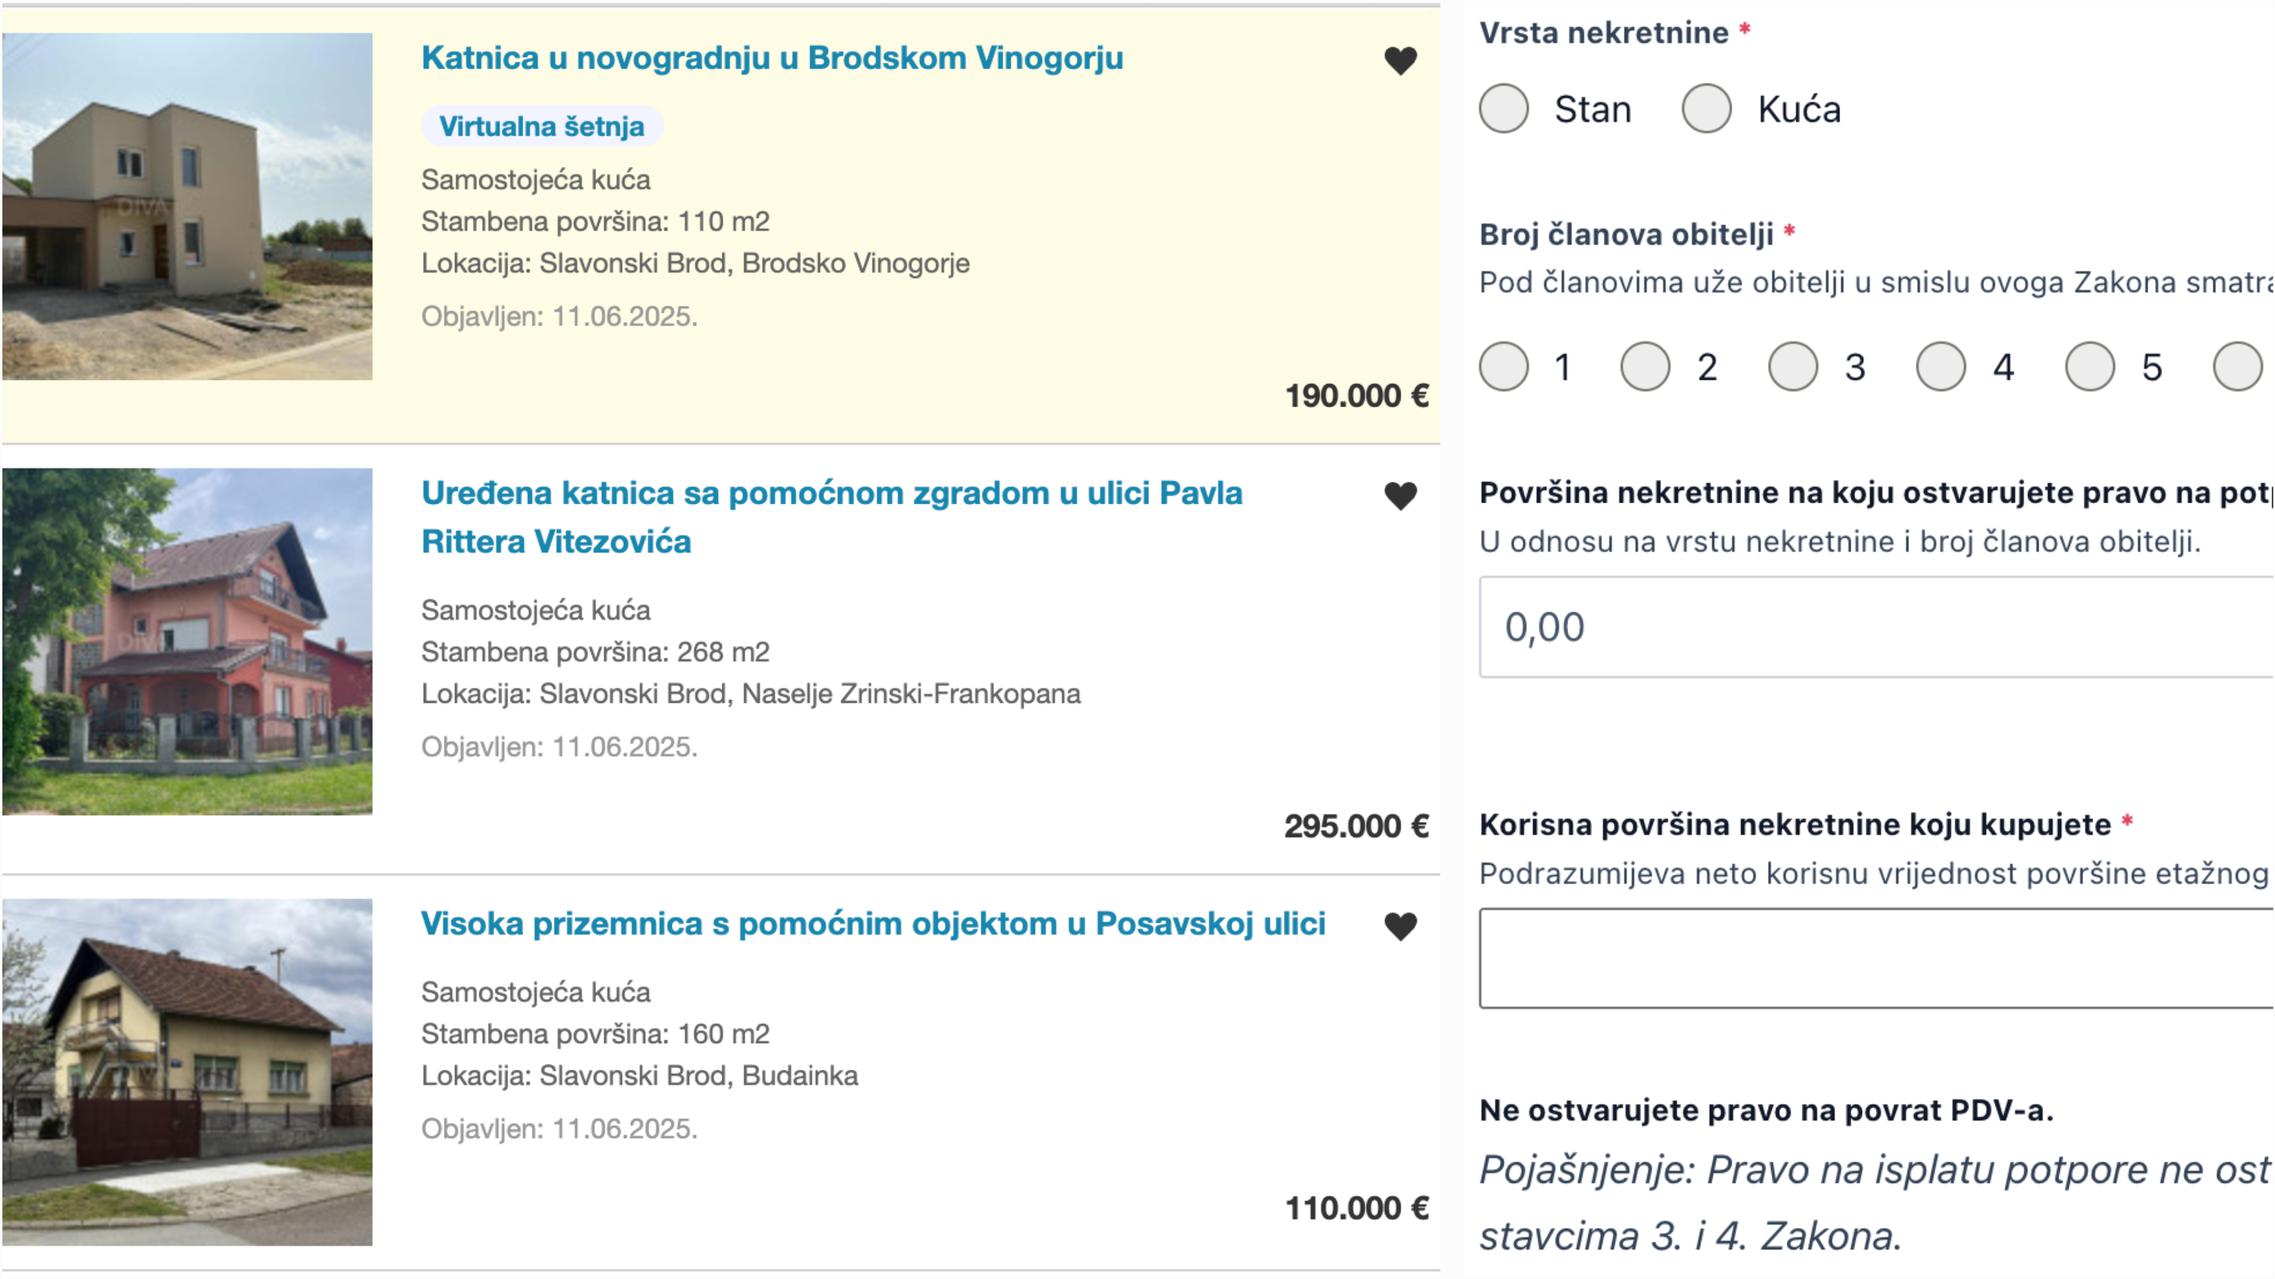Click the Virtualna šetnja badge
The image size is (2275, 1279).
point(541,127)
